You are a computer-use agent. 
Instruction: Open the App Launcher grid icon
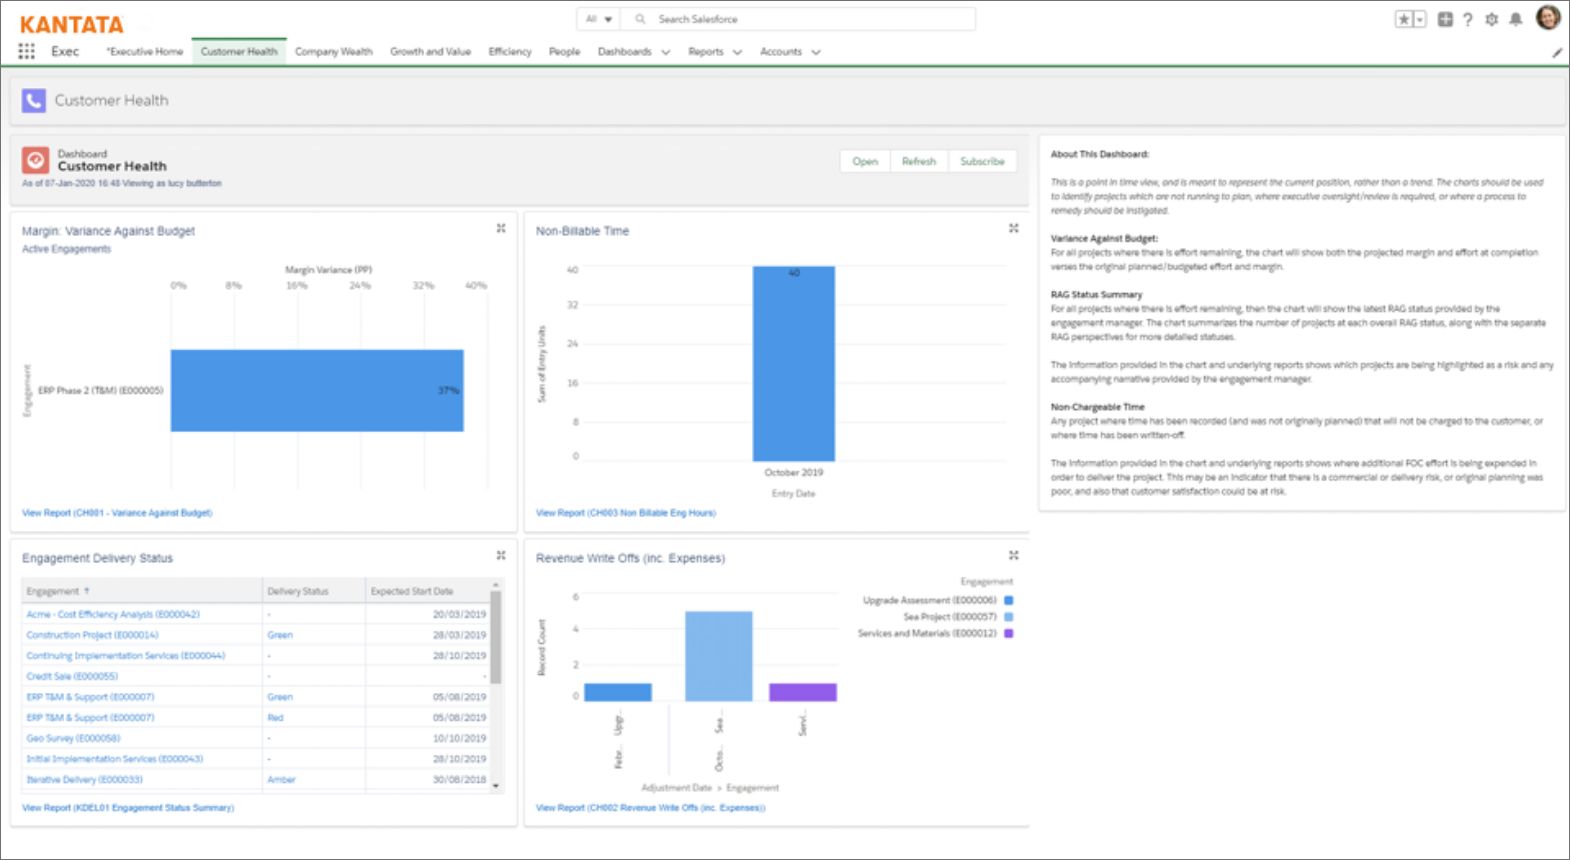tap(26, 51)
